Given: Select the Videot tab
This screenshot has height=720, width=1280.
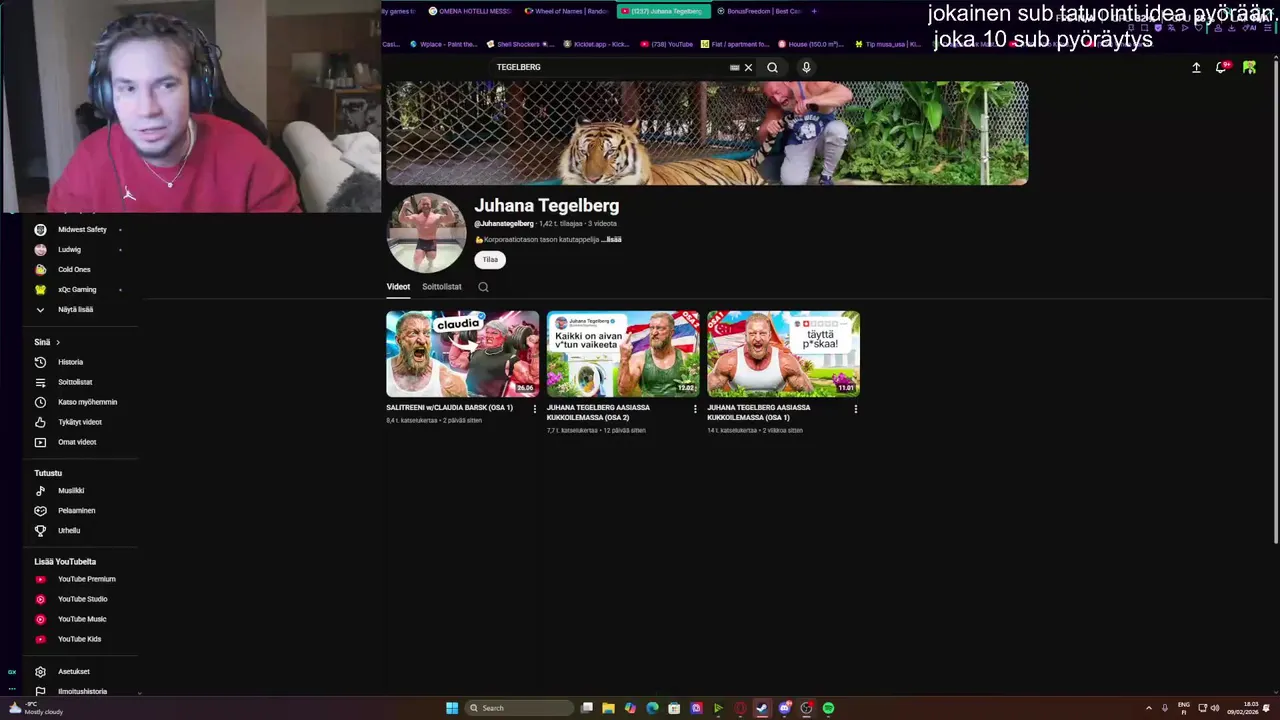Looking at the screenshot, I should coord(398,287).
